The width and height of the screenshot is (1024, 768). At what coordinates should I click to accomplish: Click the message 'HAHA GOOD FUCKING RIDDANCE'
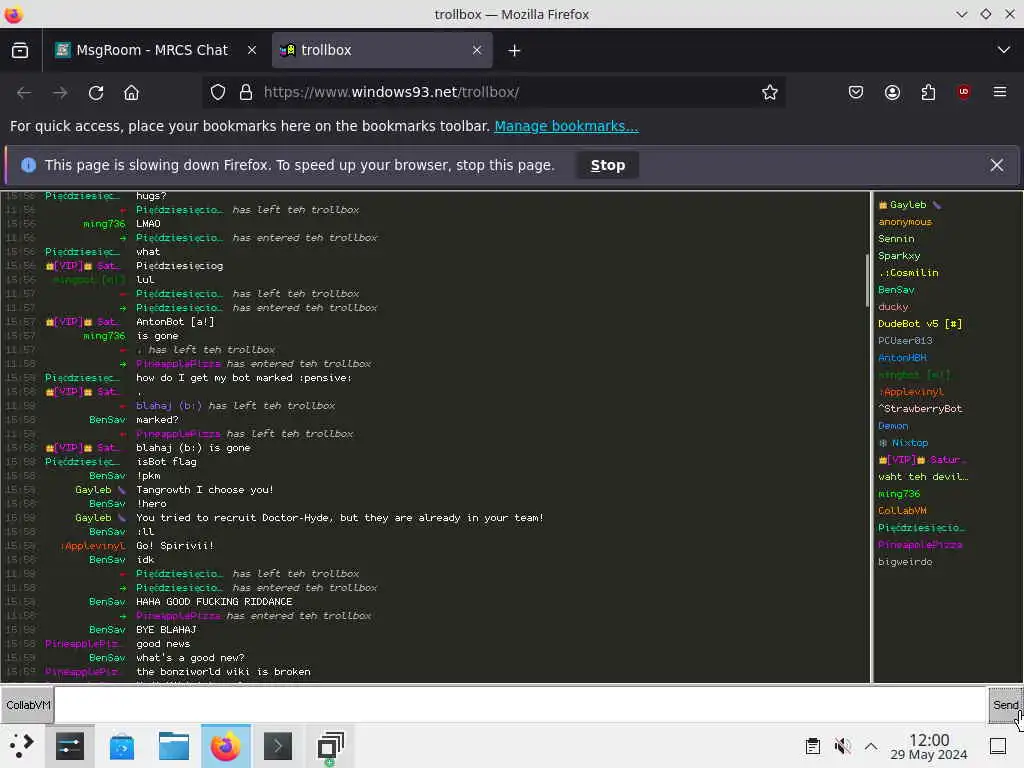[x=214, y=601]
